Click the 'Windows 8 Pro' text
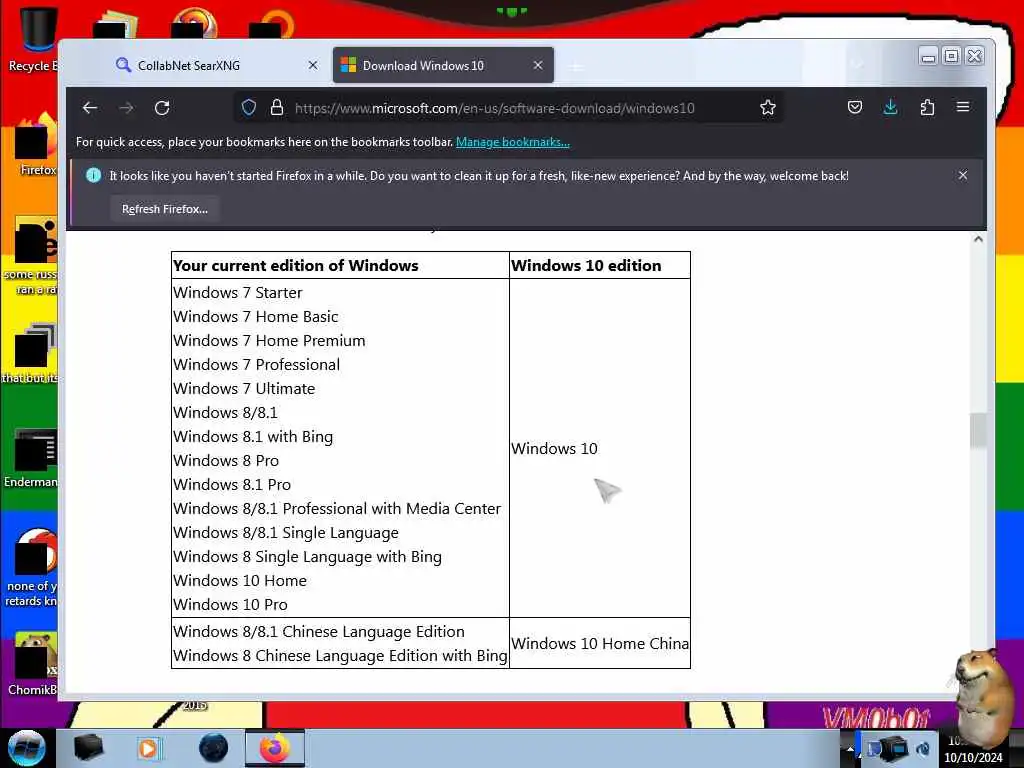The image size is (1024, 768). point(226,460)
